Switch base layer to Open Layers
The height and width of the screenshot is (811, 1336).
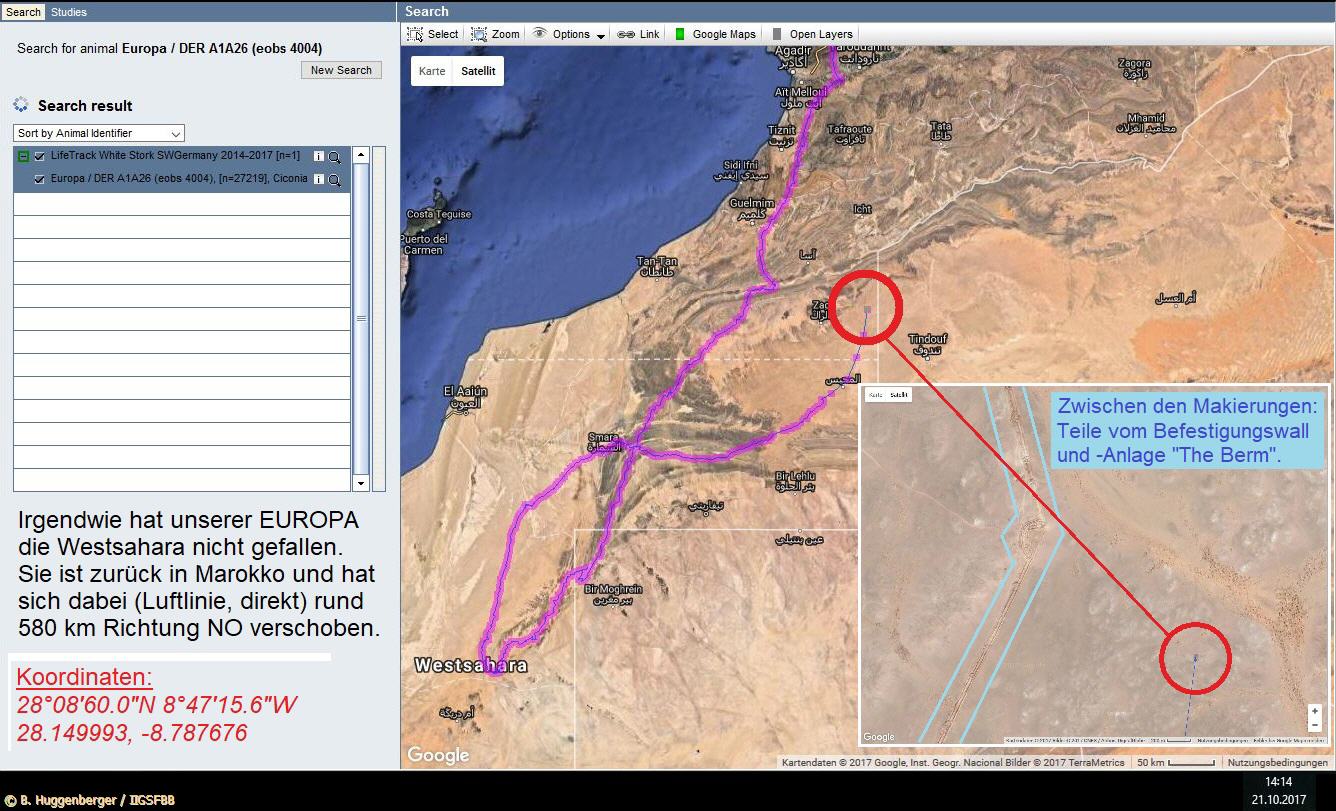click(812, 34)
